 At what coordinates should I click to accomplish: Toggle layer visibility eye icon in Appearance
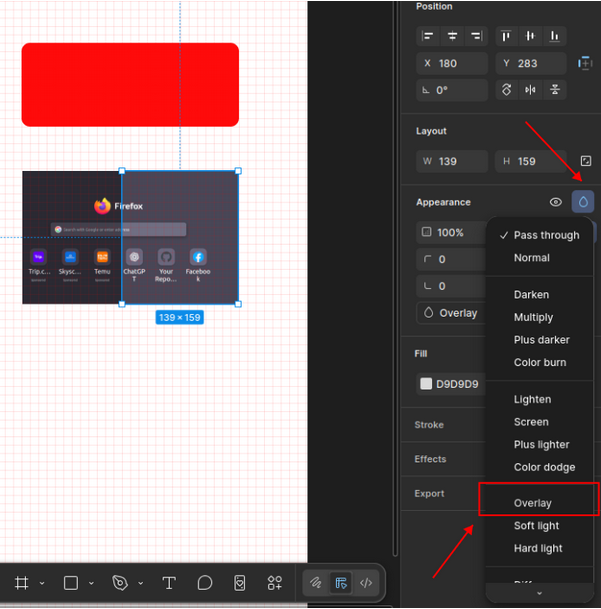[x=556, y=202]
